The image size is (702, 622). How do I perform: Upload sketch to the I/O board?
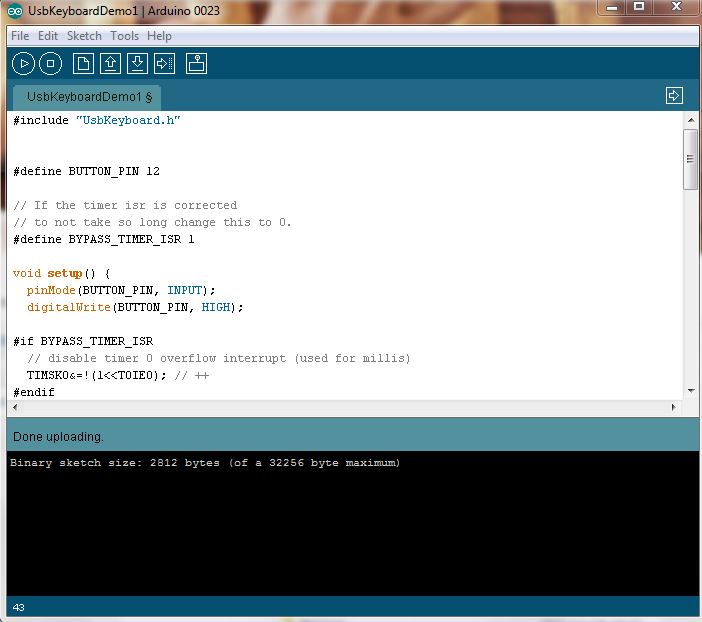click(164, 64)
